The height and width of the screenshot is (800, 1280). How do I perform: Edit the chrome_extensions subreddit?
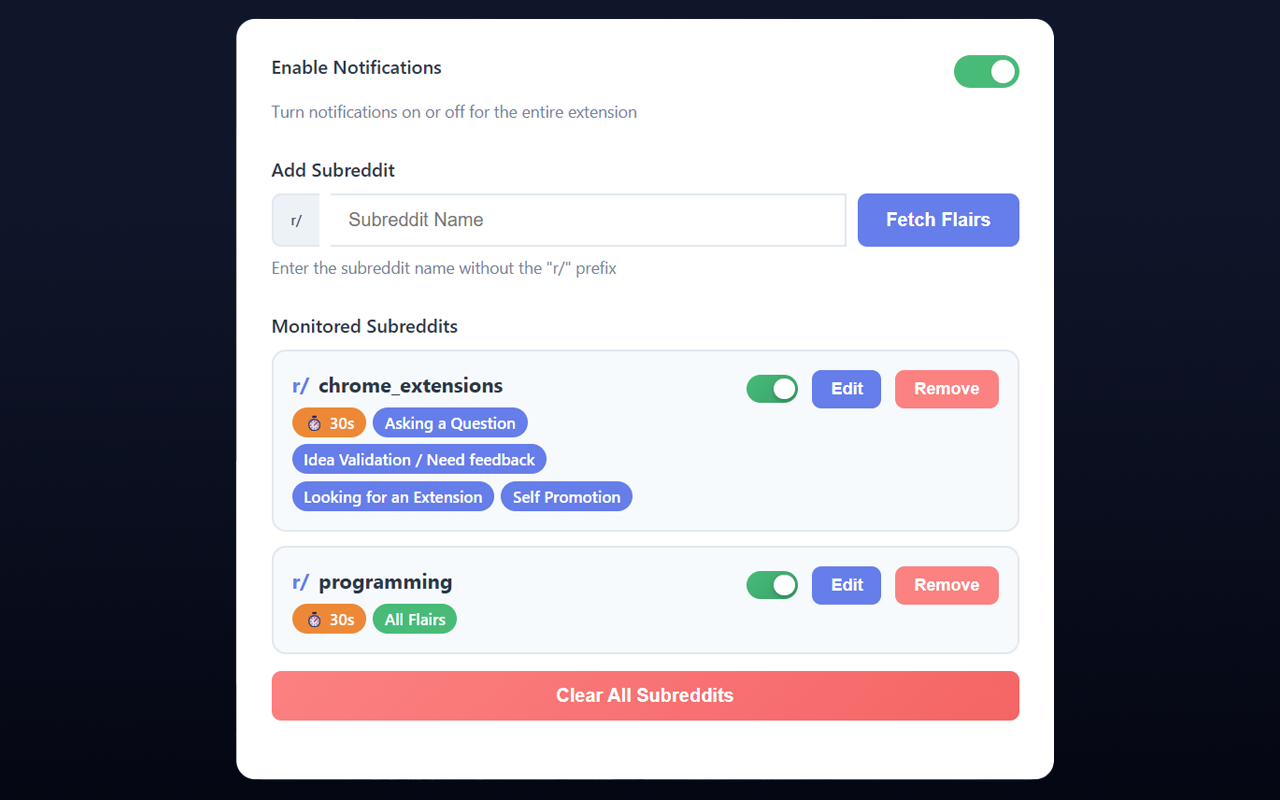point(846,389)
